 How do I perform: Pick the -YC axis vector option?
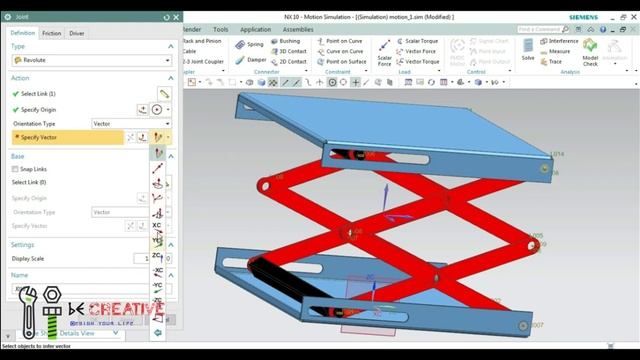tap(158, 287)
